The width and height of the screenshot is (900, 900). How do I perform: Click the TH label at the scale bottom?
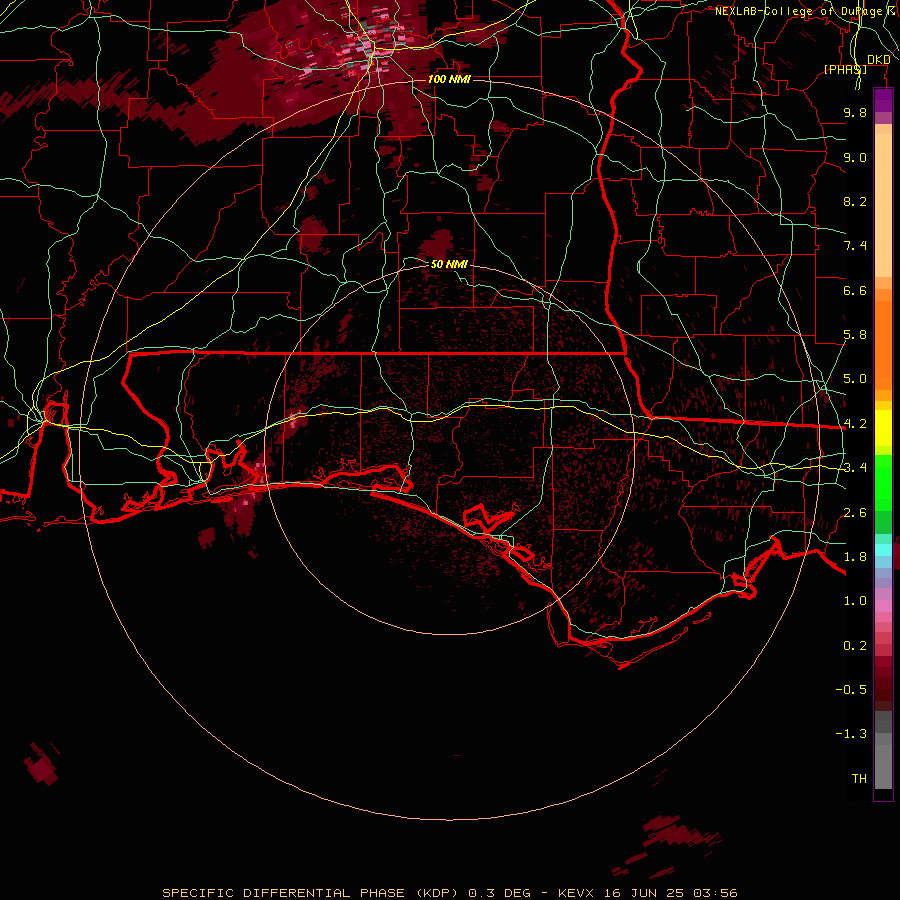point(859,779)
